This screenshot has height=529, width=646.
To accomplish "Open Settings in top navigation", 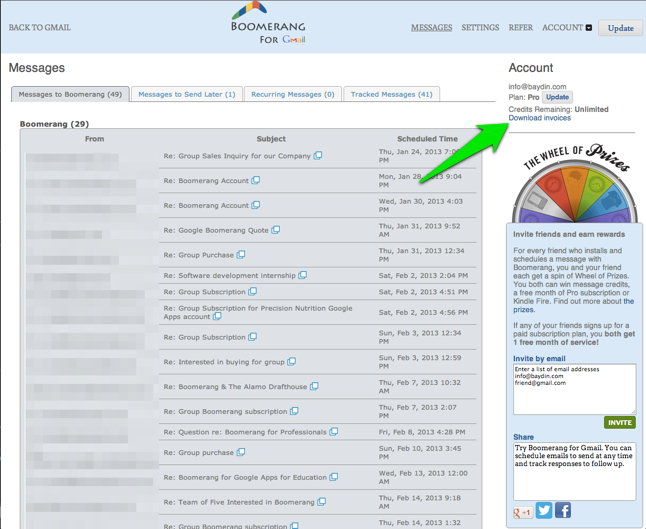I will (x=480, y=28).
